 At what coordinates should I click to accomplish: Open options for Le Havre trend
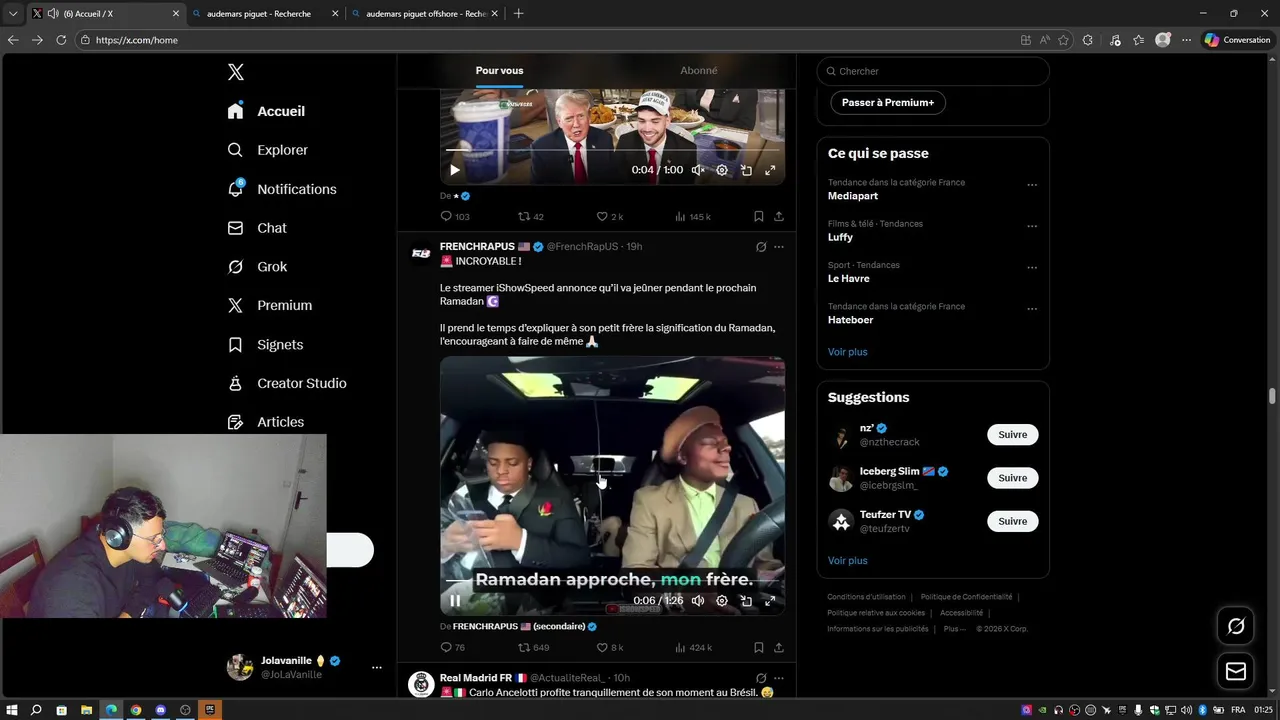[x=1032, y=268]
